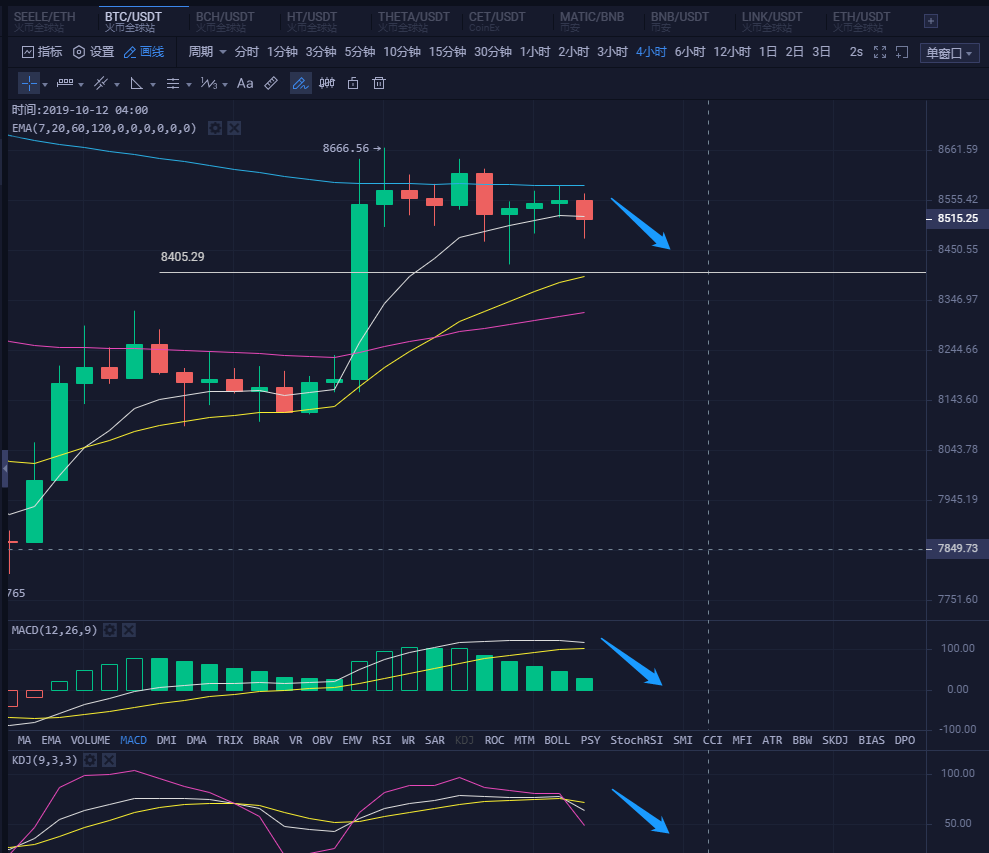989x853 pixels.
Task: Set timeframe to 1小时
Action: 535,52
